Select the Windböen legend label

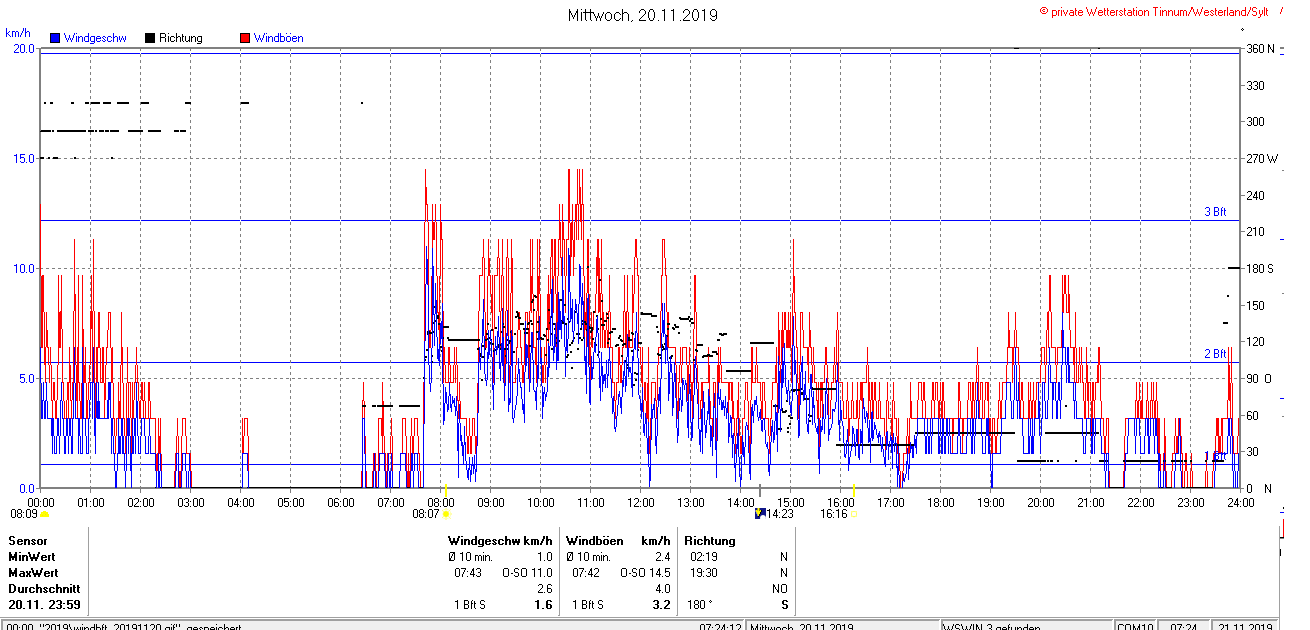click(x=278, y=38)
